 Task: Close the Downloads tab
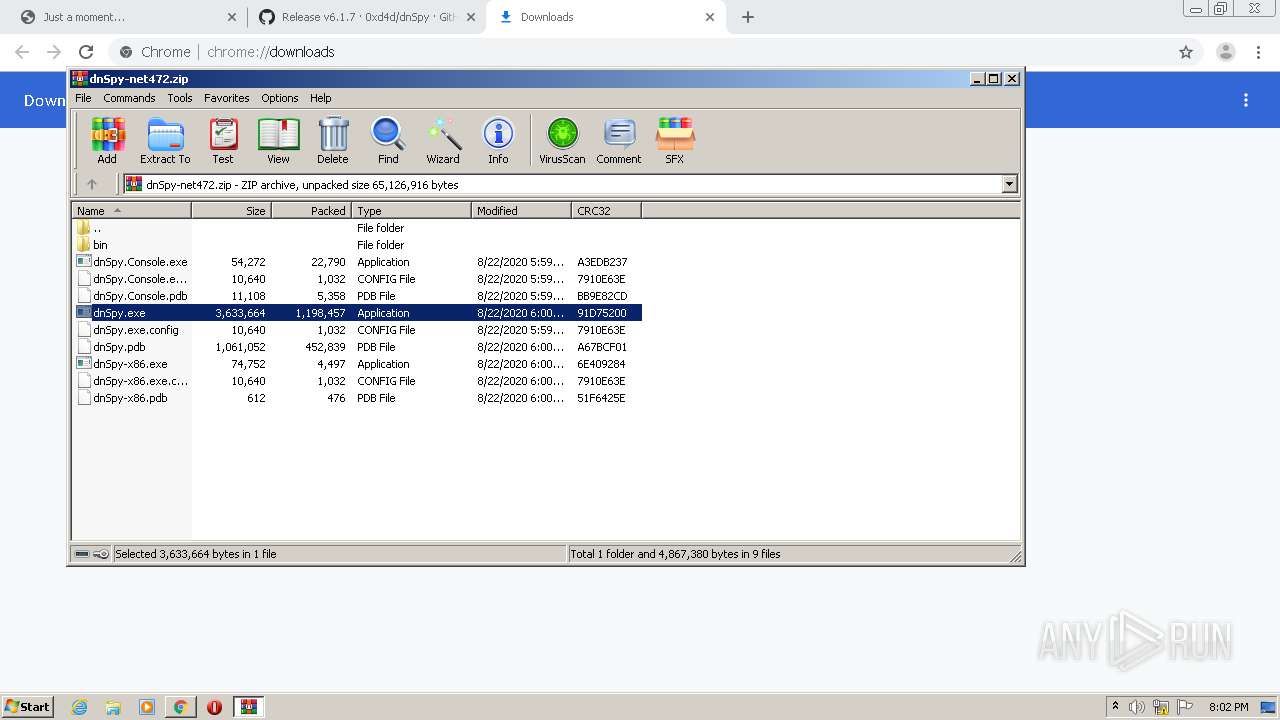click(710, 17)
